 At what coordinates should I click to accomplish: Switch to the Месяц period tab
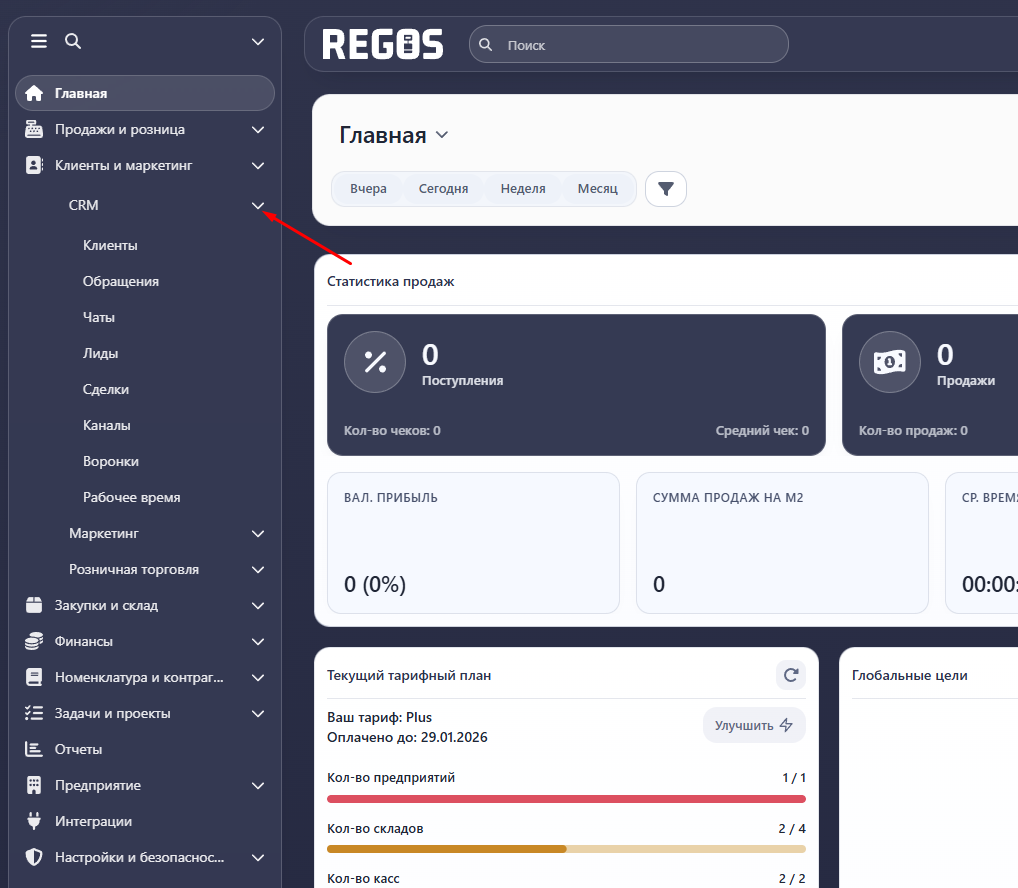click(x=597, y=188)
